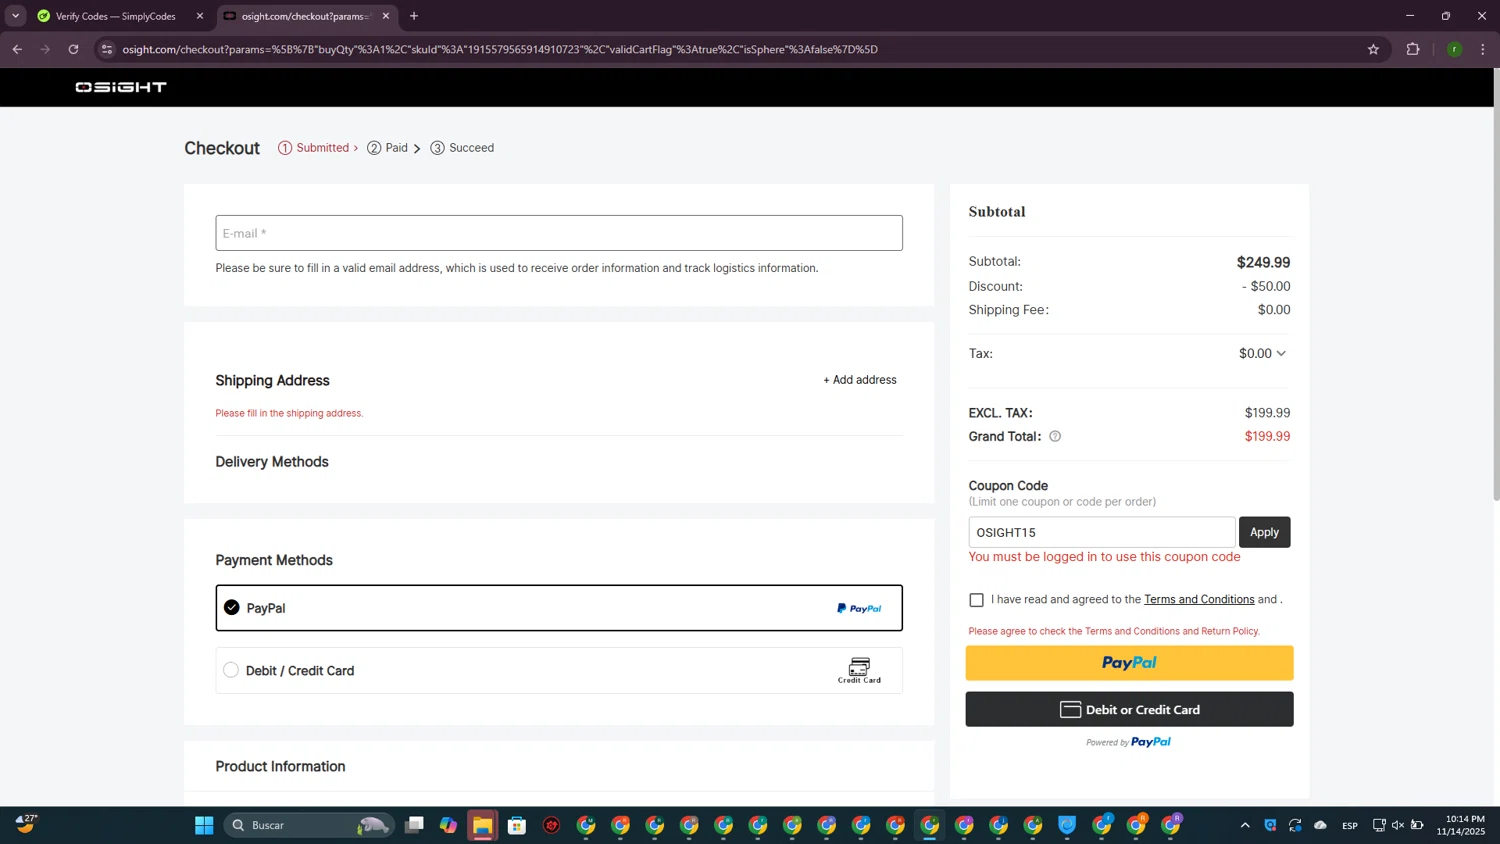Click the 'You must be logged in' error message
Screen dimensions: 1500x844
click(1104, 557)
